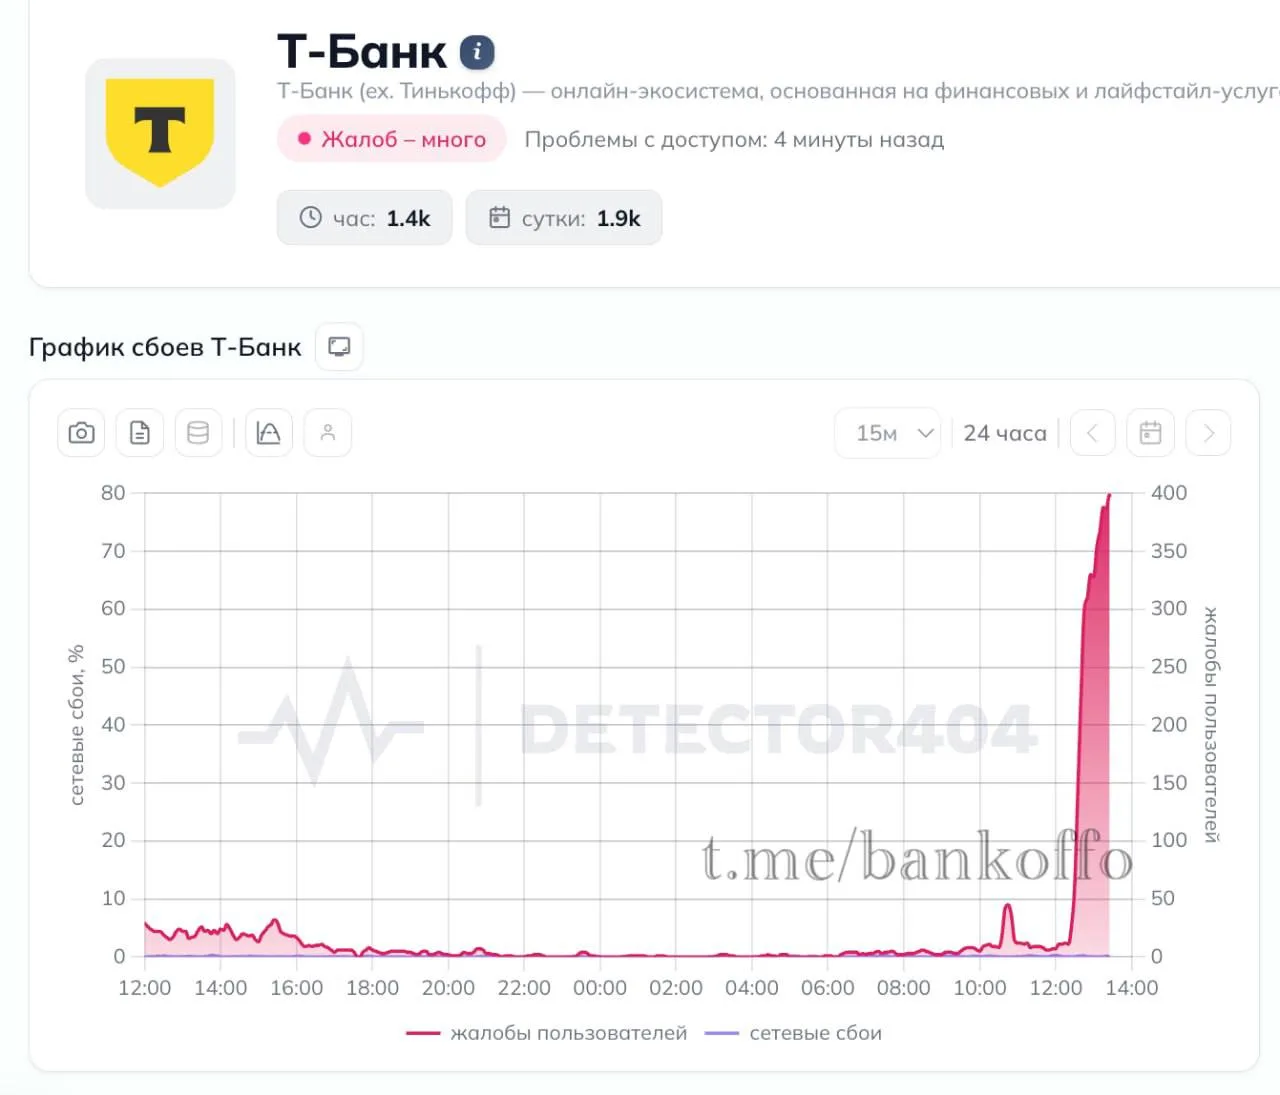
Task: Open the 15м interval dropdown
Action: tap(888, 433)
